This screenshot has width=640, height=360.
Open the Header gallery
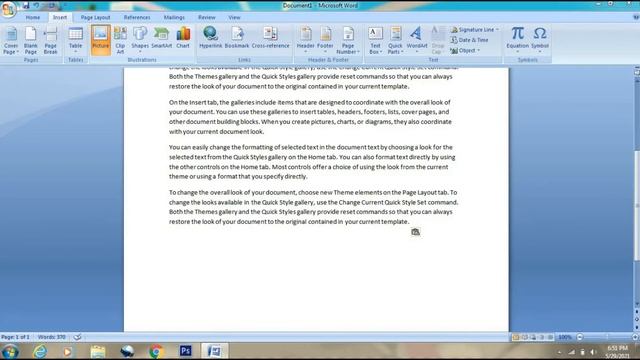tap(305, 40)
